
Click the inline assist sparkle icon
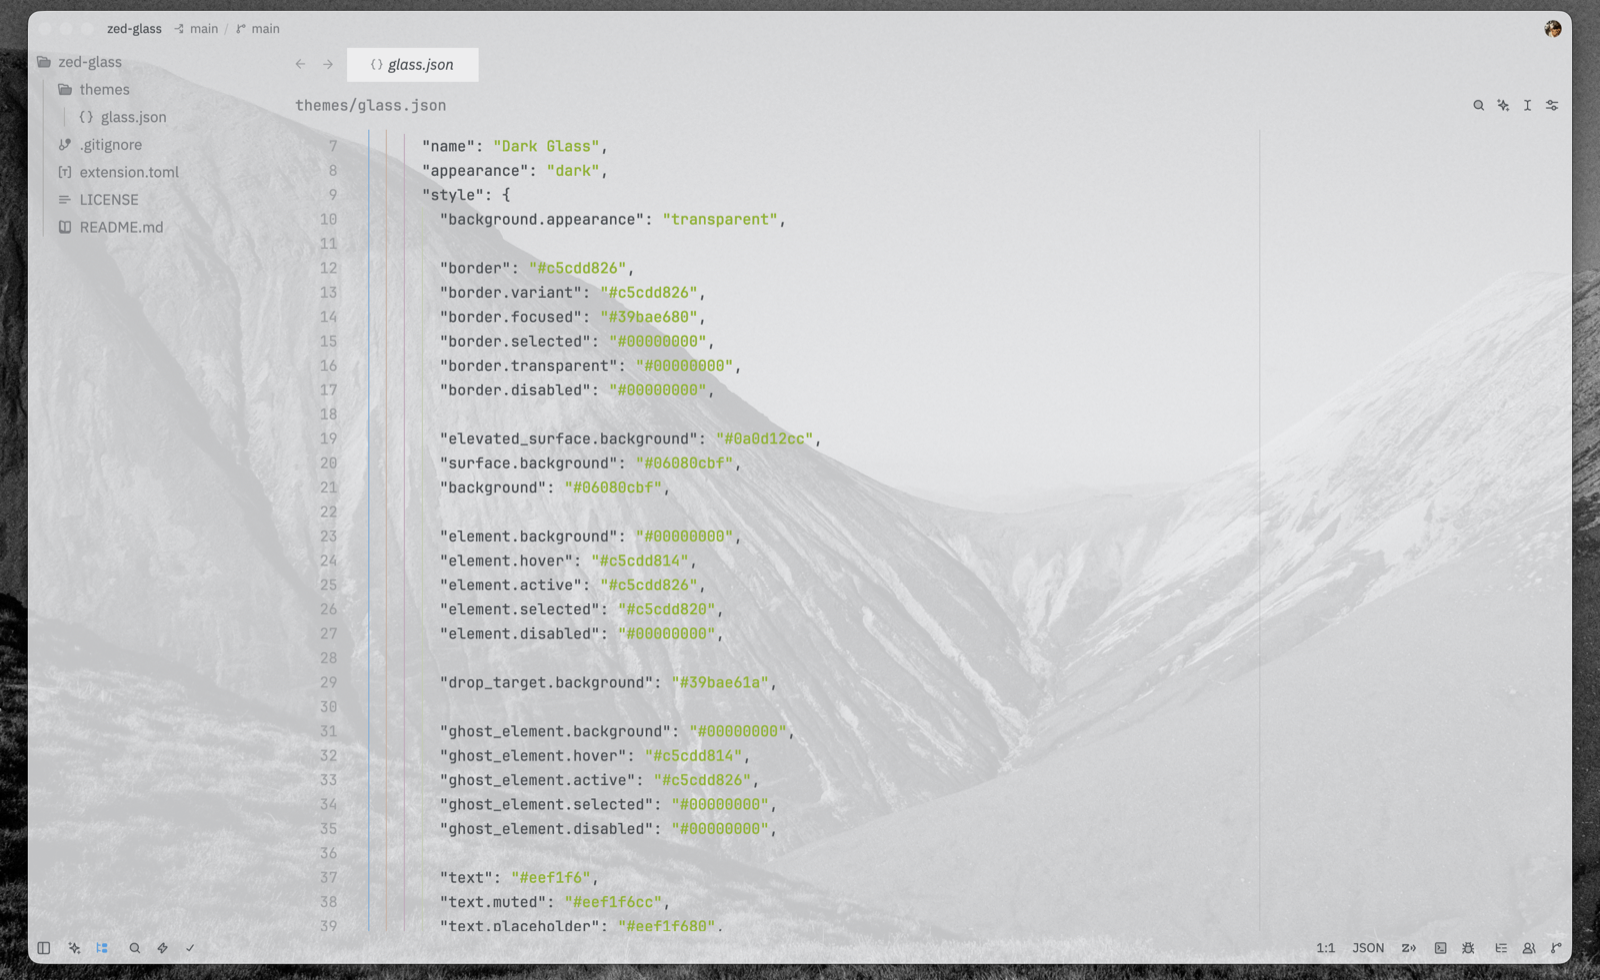[x=1503, y=105]
